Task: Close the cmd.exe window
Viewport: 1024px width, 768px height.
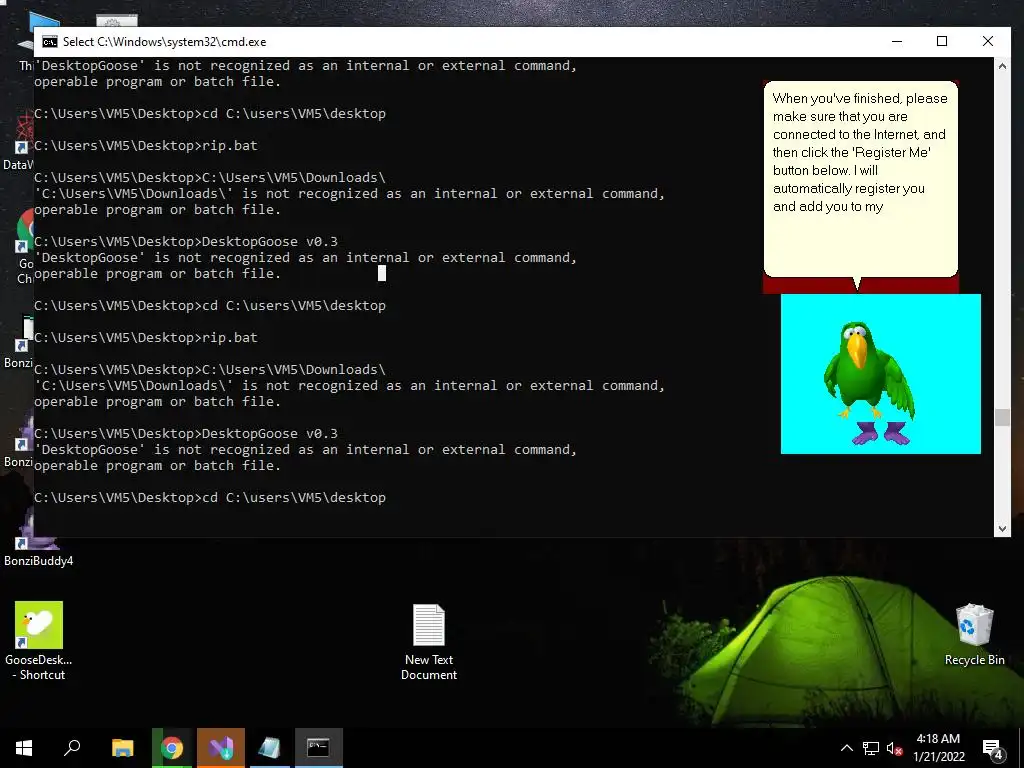Action: [x=987, y=41]
